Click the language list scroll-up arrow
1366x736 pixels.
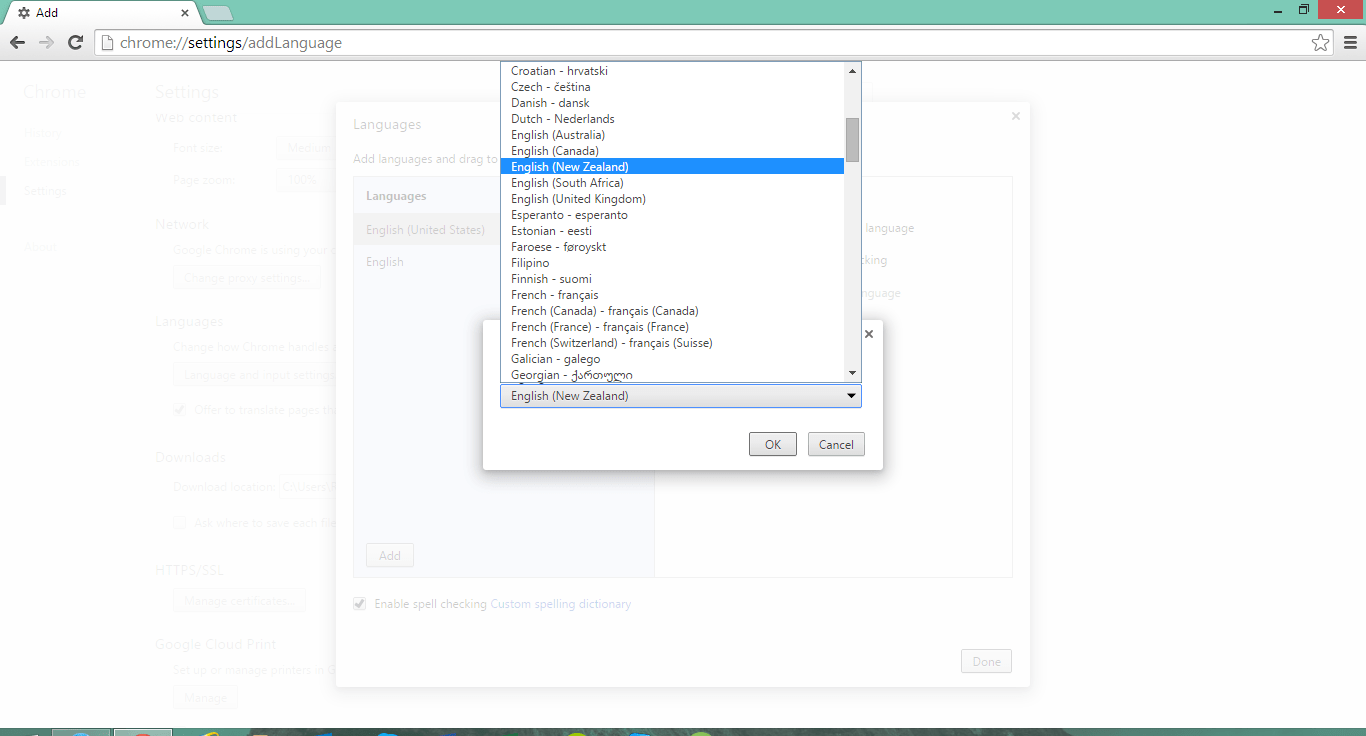point(852,71)
